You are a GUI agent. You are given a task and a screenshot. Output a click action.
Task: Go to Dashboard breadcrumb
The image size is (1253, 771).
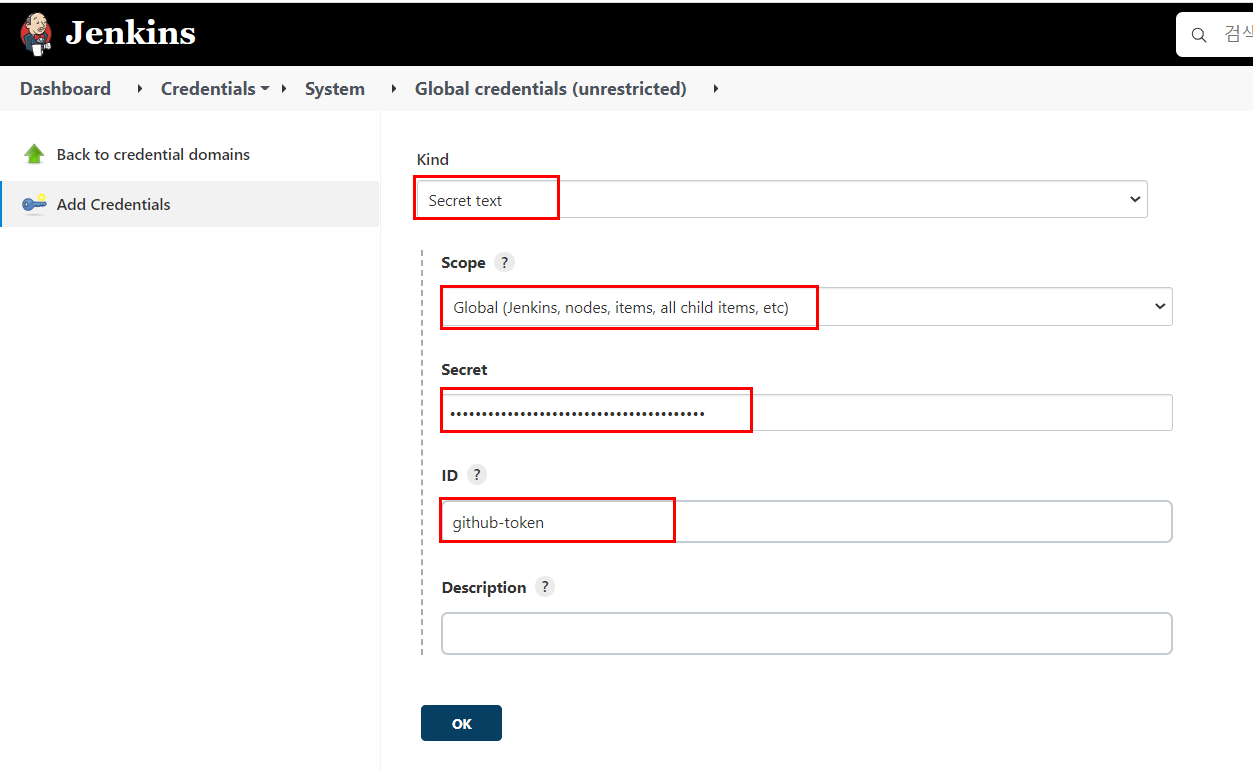[65, 89]
